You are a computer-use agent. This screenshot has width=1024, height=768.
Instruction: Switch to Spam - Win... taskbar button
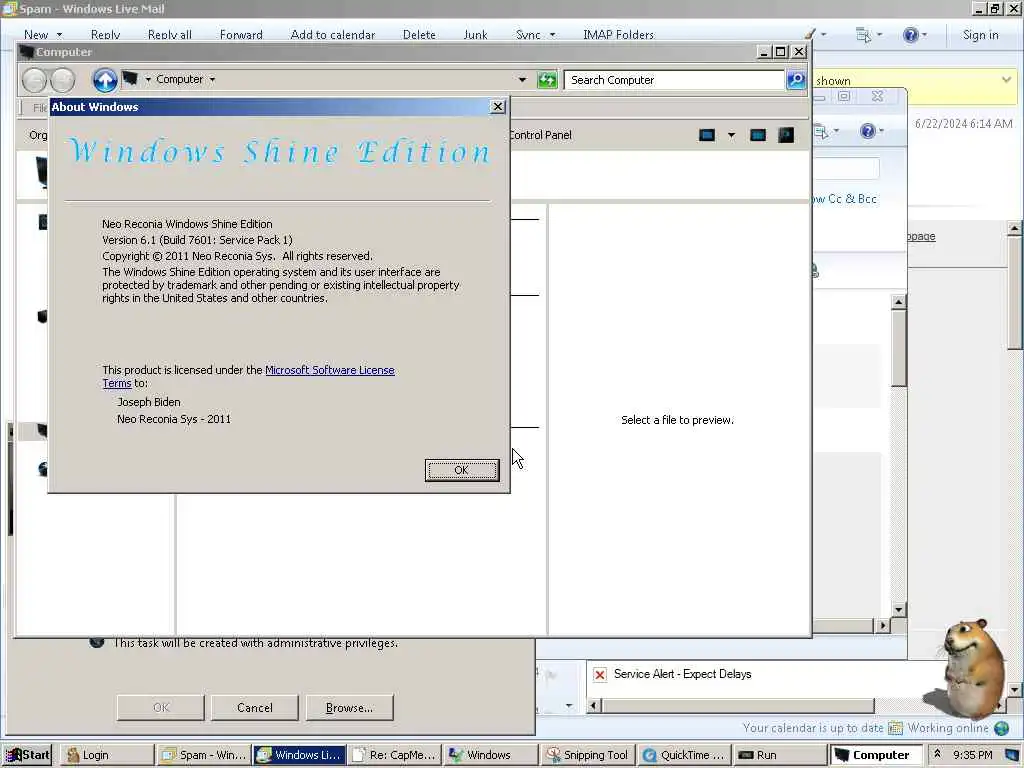(x=204, y=755)
